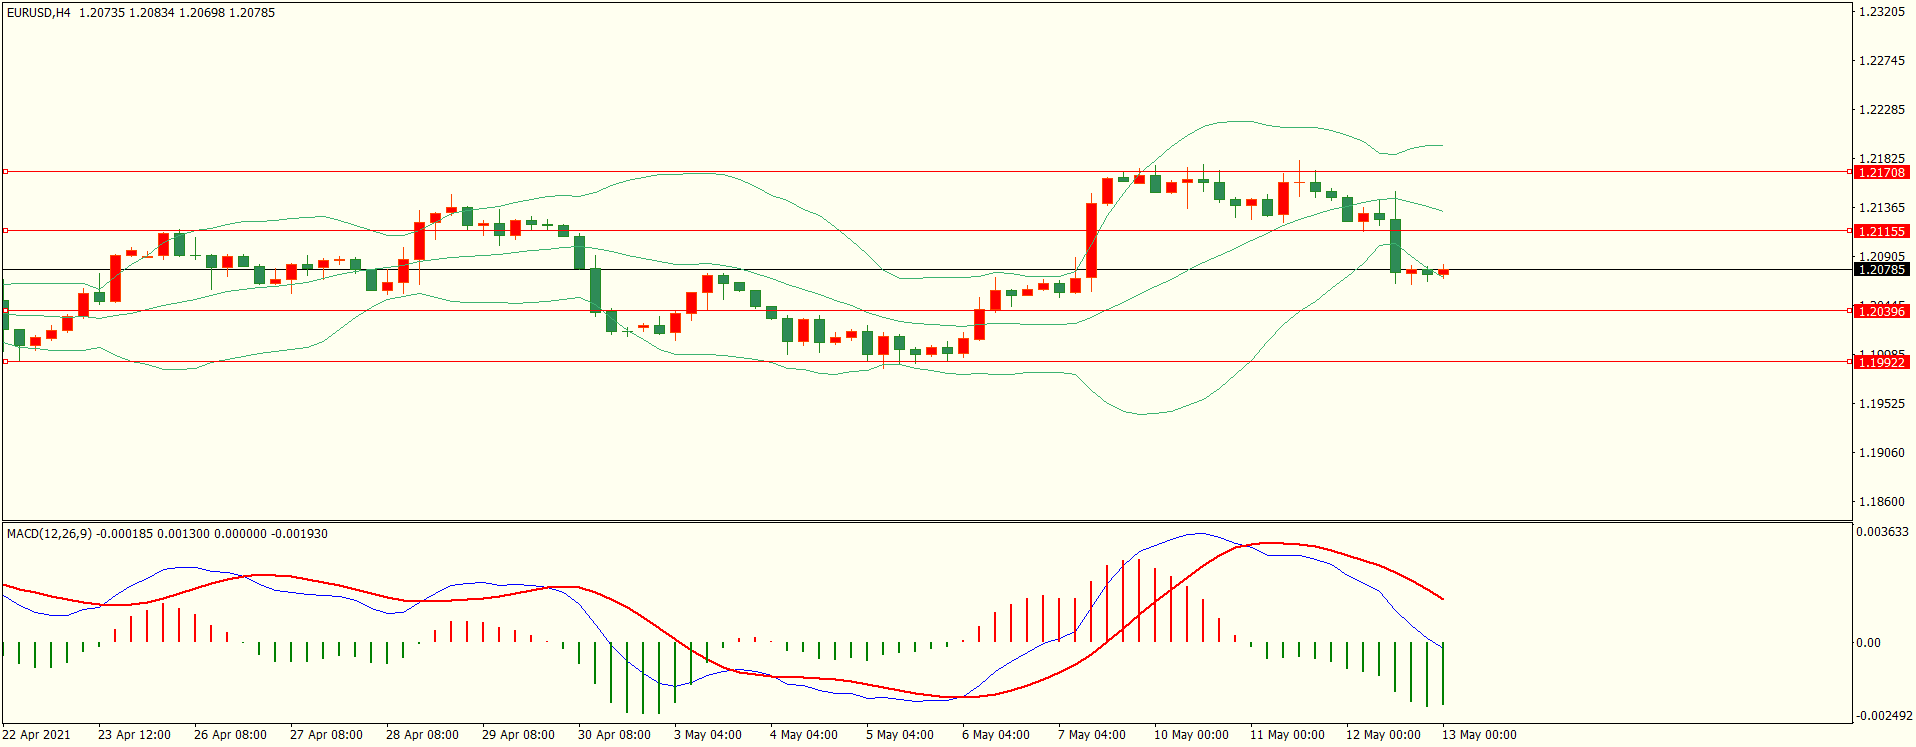Click the 12 May 00:00 time label
Screen dimensions: 1916x747
(1383, 735)
